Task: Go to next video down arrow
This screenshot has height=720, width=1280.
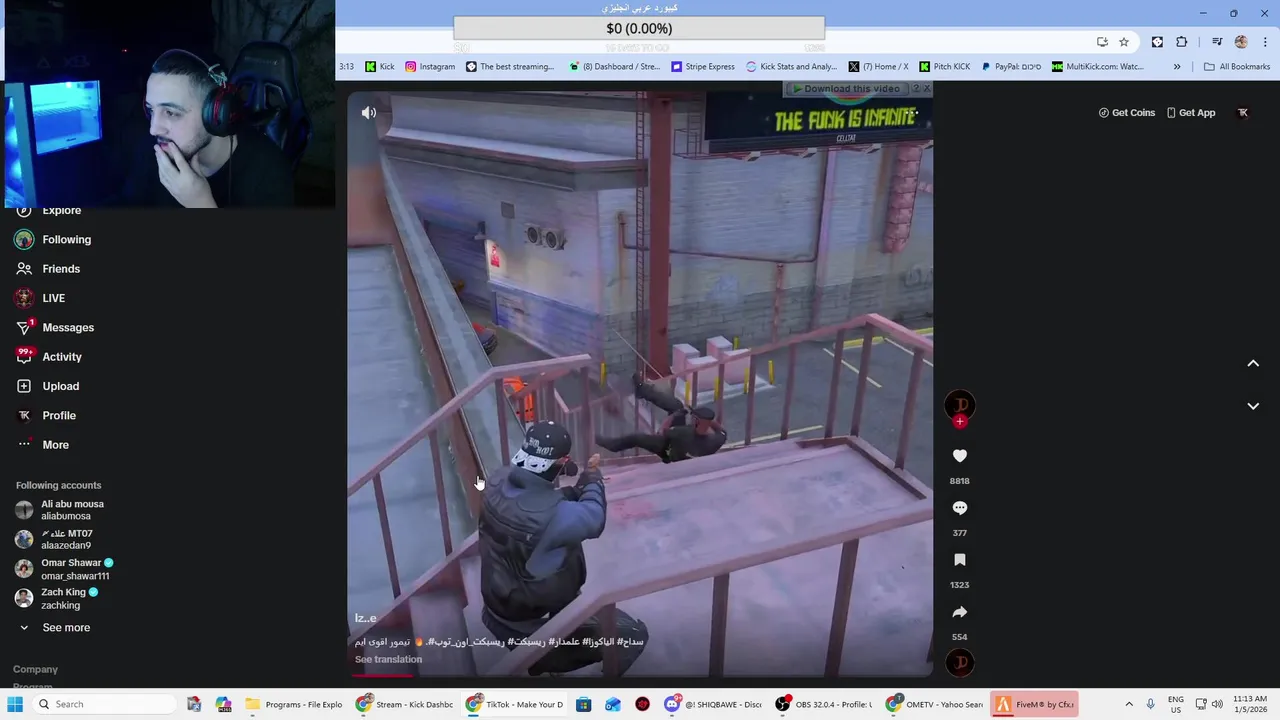Action: point(1253,406)
